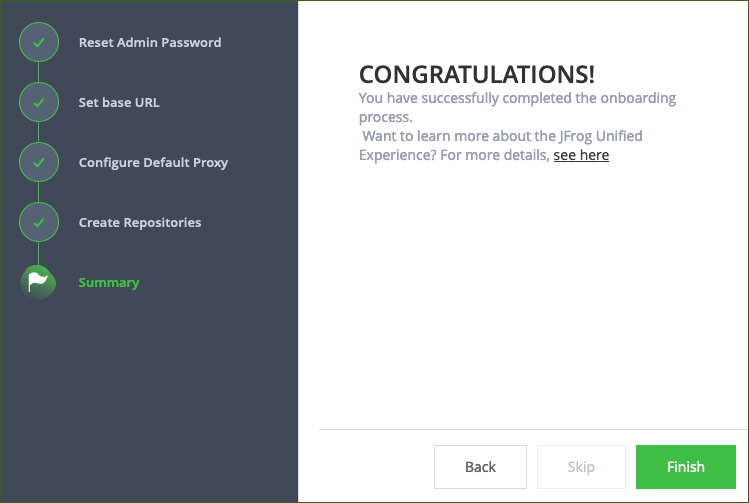Viewport: 749px width, 503px height.
Task: Jump to the Create Repositories step label
Action: click(x=140, y=223)
